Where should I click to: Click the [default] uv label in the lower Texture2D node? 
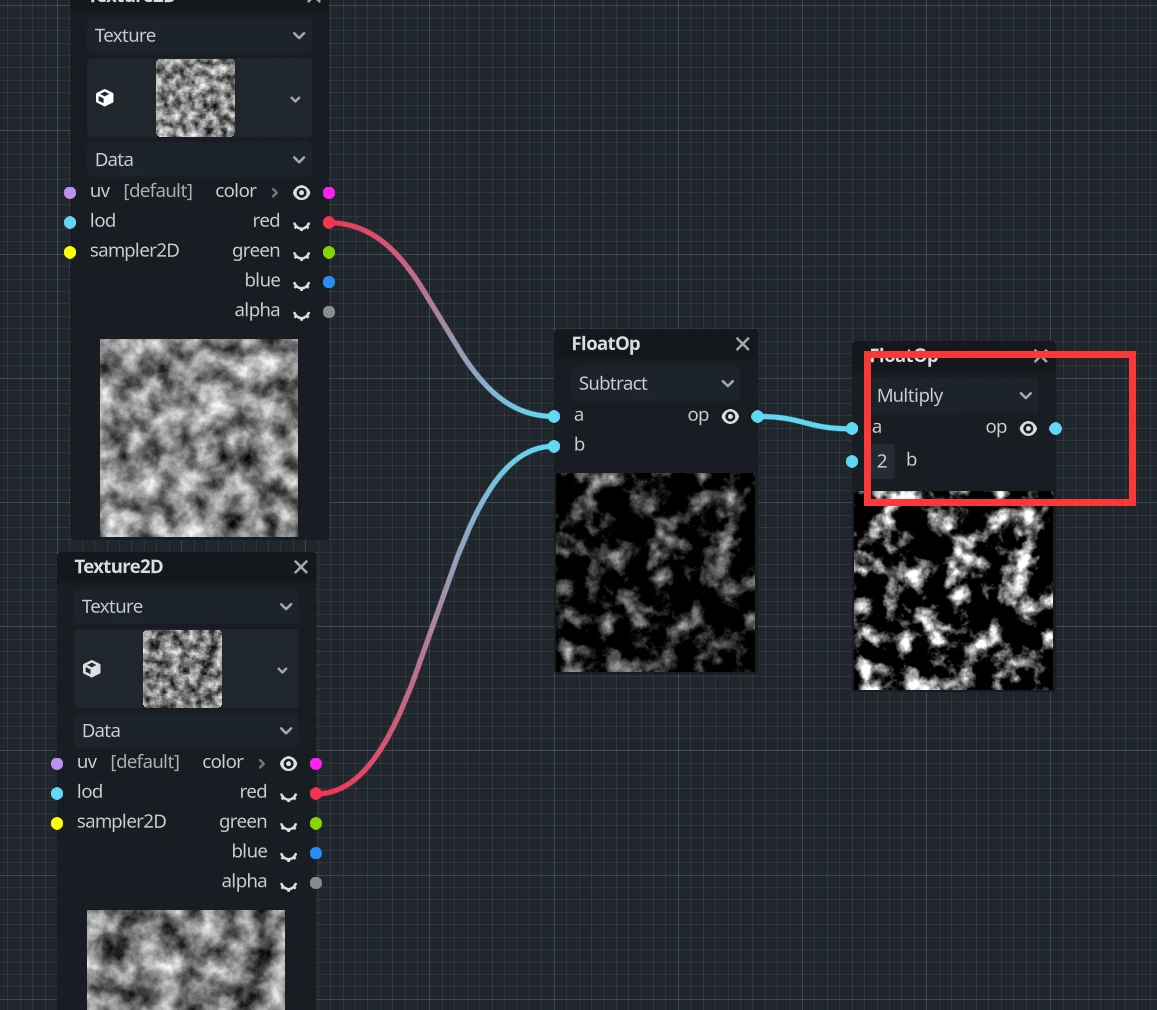[145, 762]
